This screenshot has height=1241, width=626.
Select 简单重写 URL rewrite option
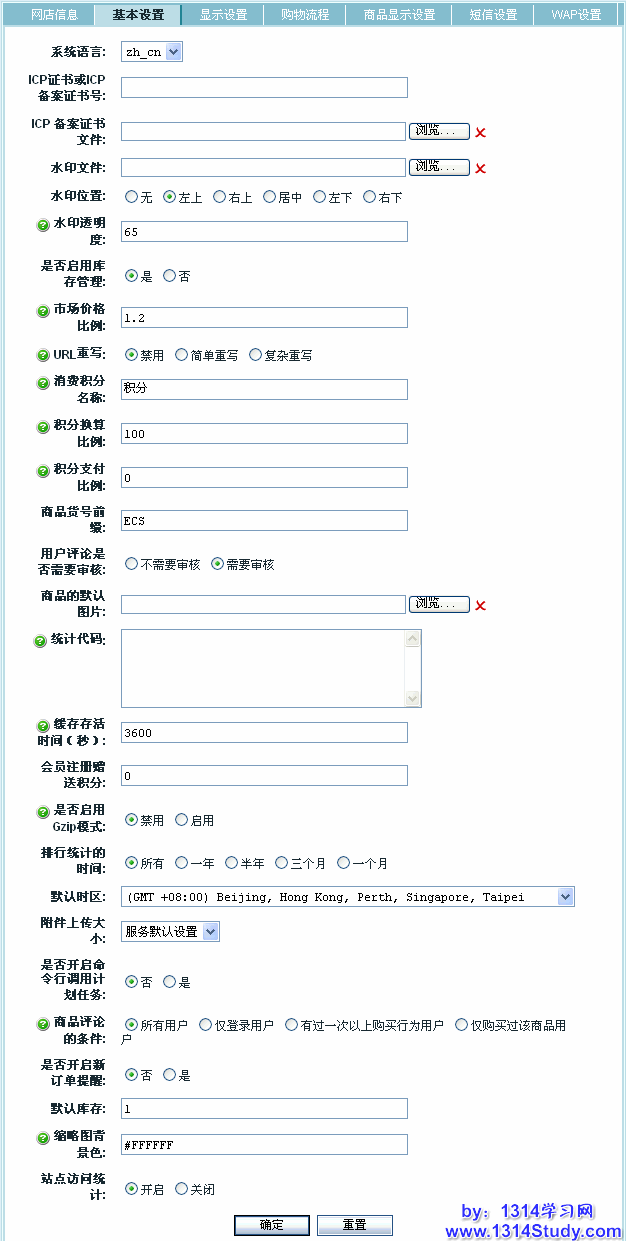181,355
